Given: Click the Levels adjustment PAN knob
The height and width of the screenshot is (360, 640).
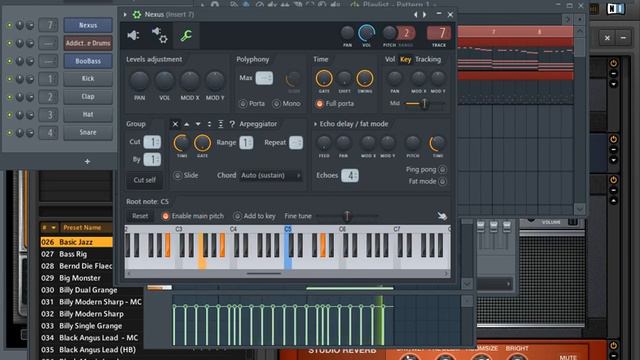Looking at the screenshot, I should pyautogui.click(x=139, y=81).
